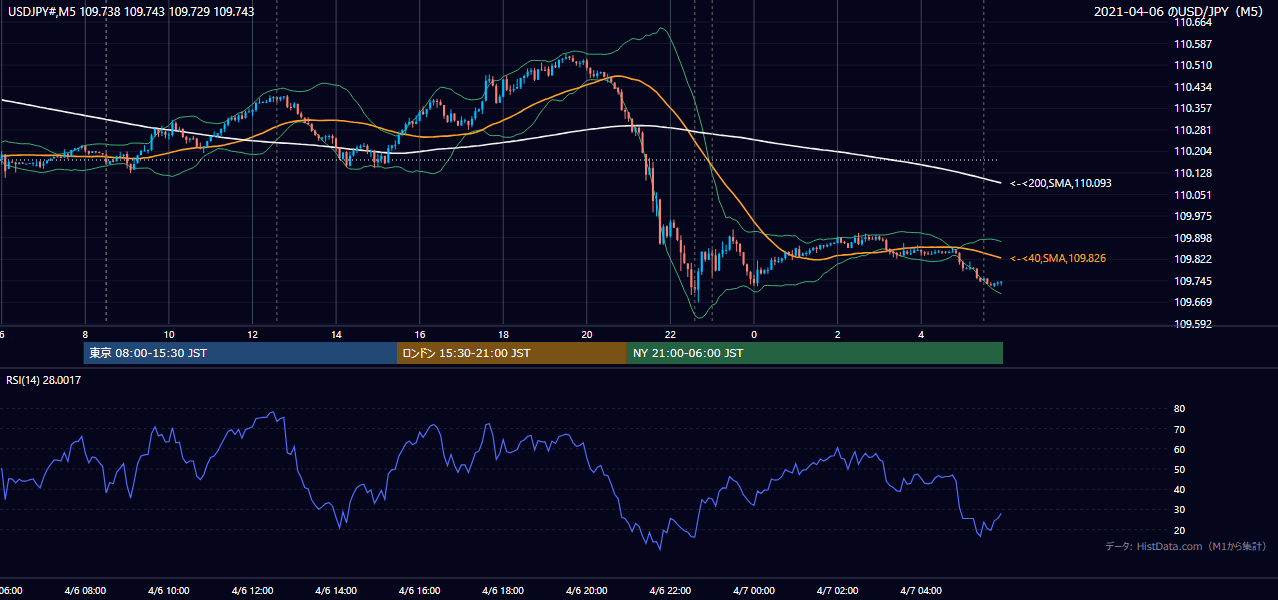Screen dimensions: 1278x600
Task: Click hour label 18 on the price chart axis
Action: click(x=503, y=334)
